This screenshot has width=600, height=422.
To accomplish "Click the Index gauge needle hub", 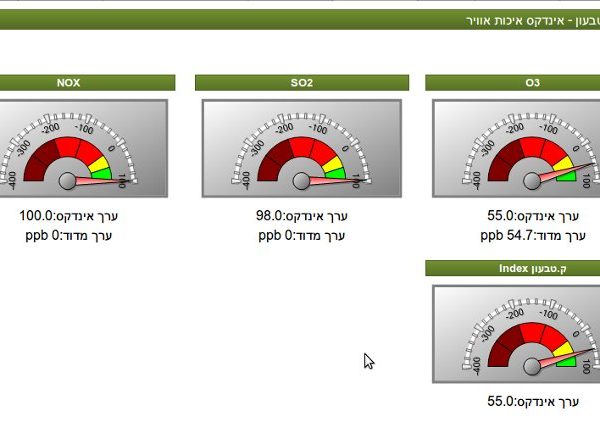I will pos(532,367).
